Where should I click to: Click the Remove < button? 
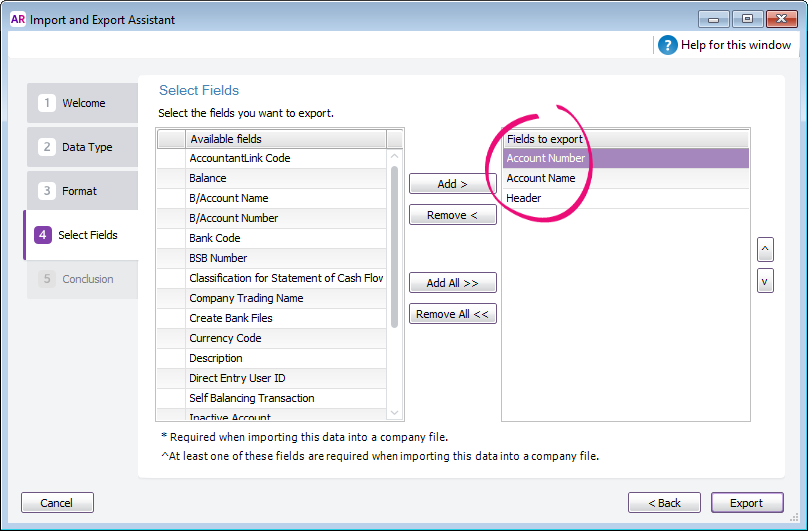coord(452,215)
